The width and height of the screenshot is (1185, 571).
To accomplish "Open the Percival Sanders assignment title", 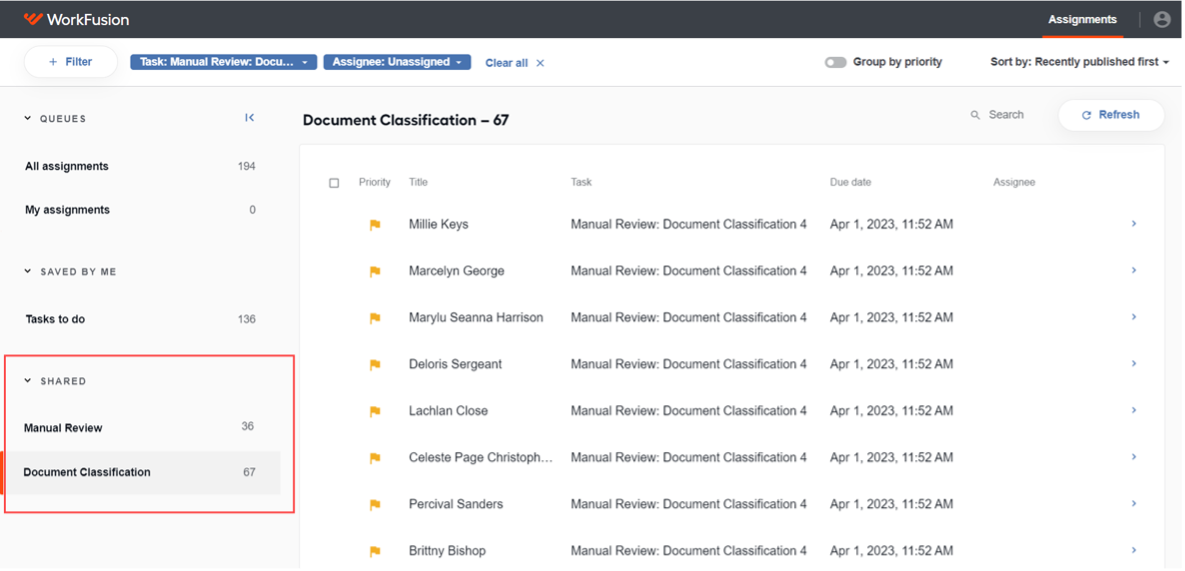I will pos(456,505).
